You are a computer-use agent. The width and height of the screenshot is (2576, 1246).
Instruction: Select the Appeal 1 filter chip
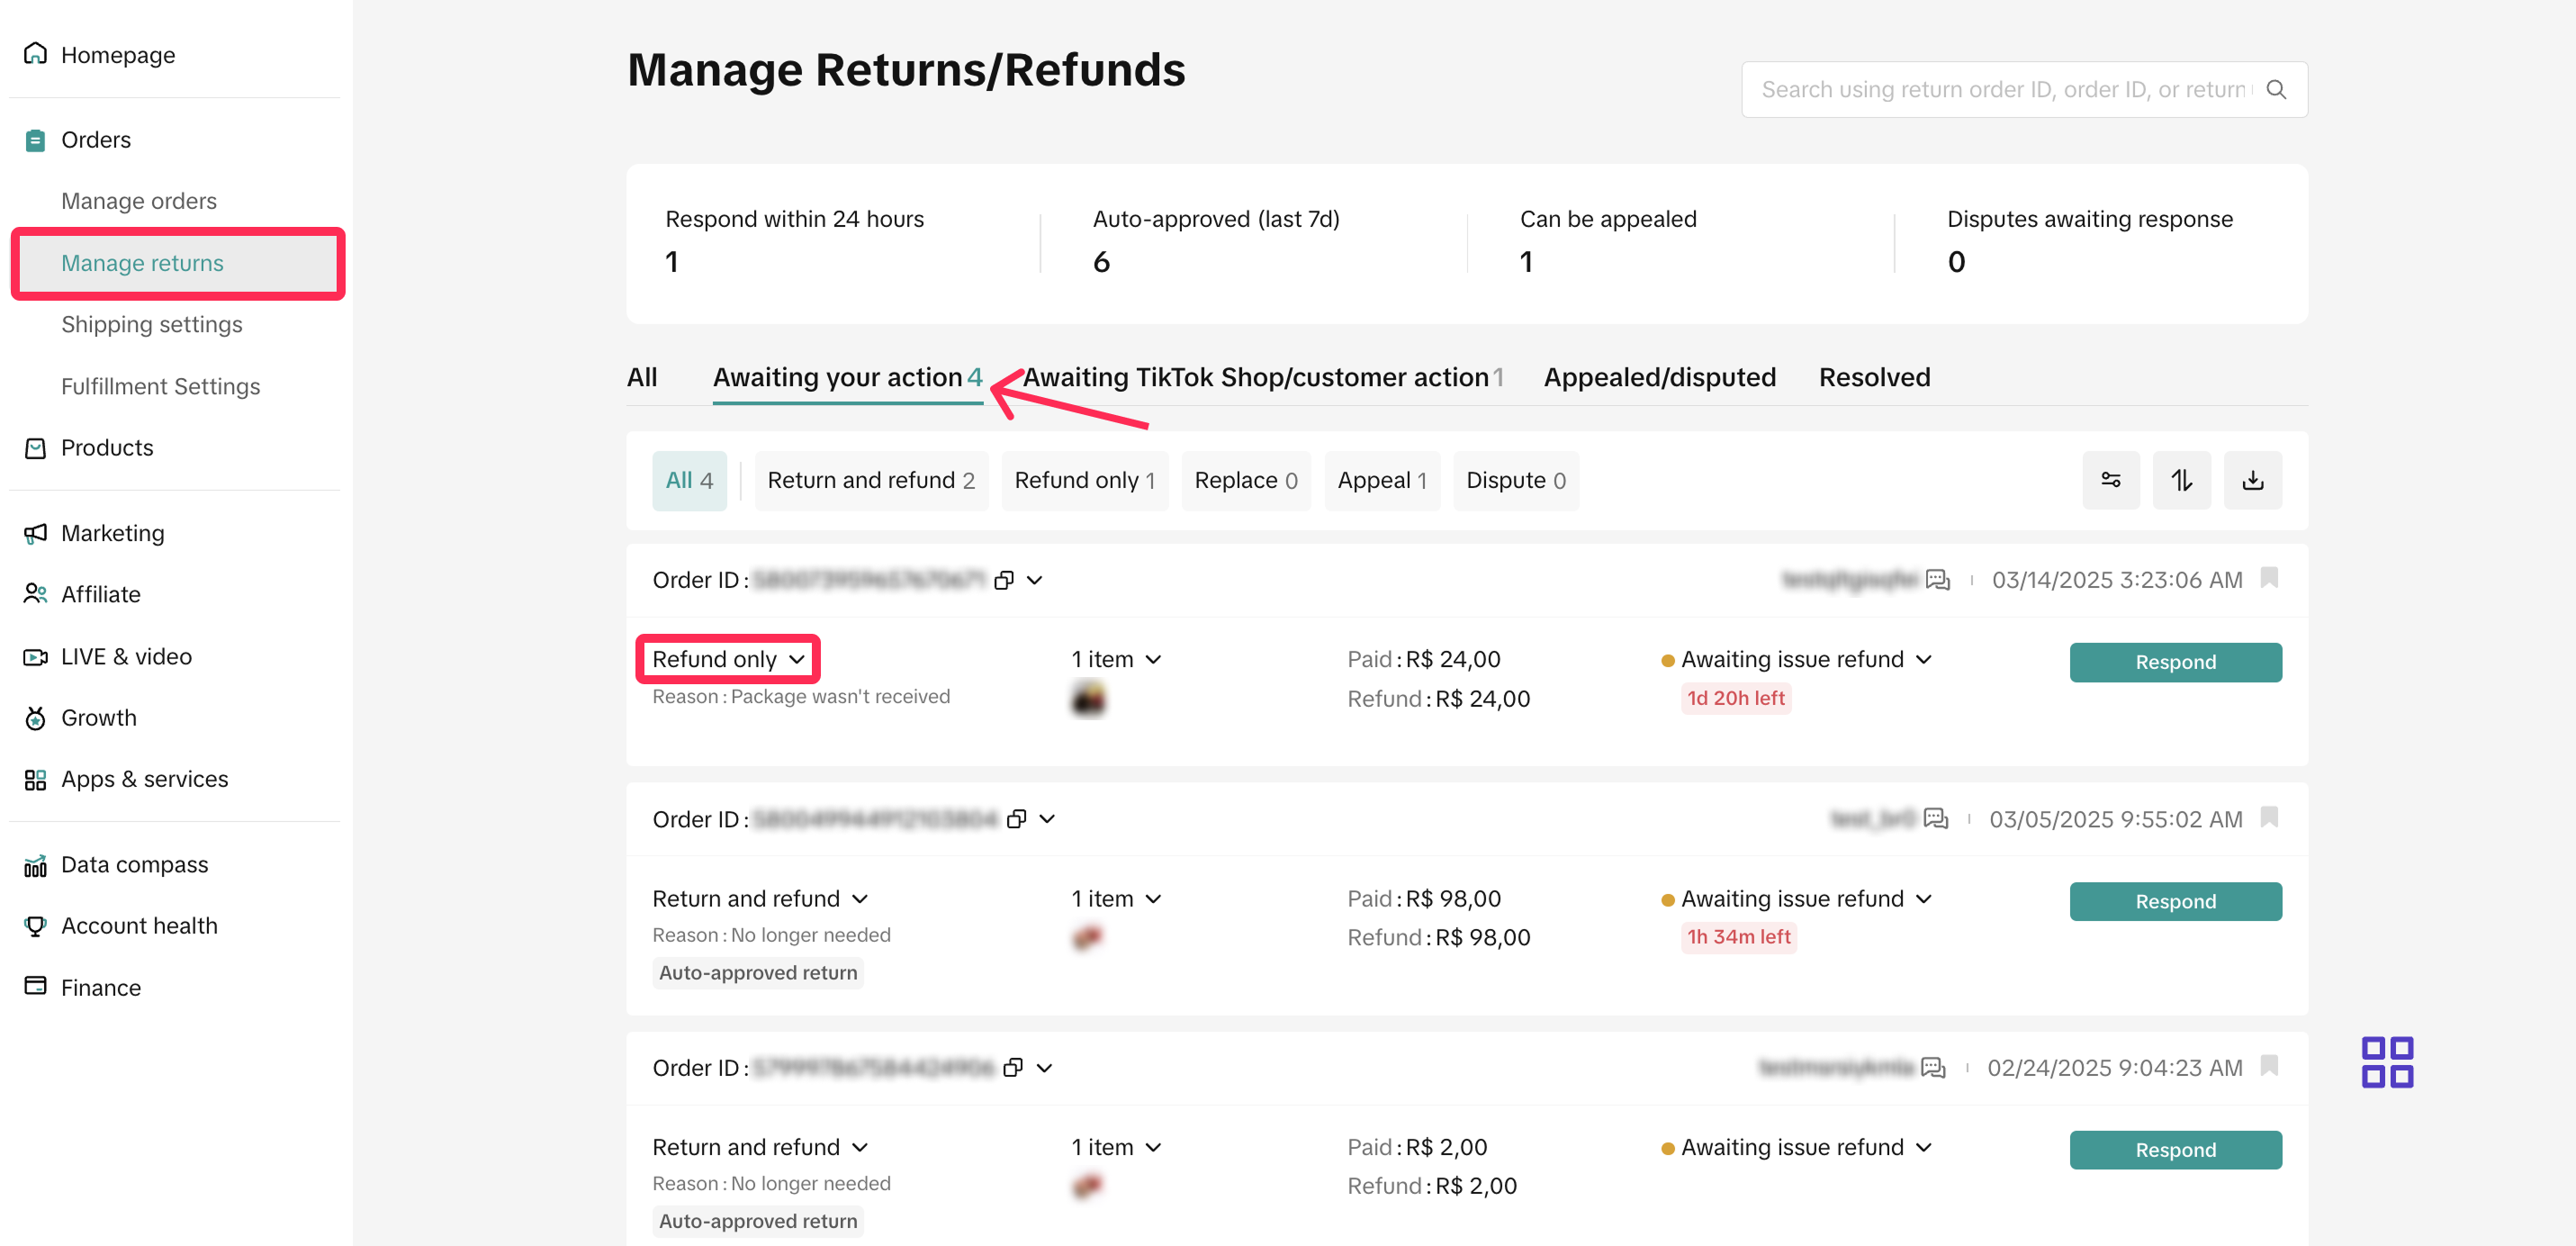(1382, 480)
